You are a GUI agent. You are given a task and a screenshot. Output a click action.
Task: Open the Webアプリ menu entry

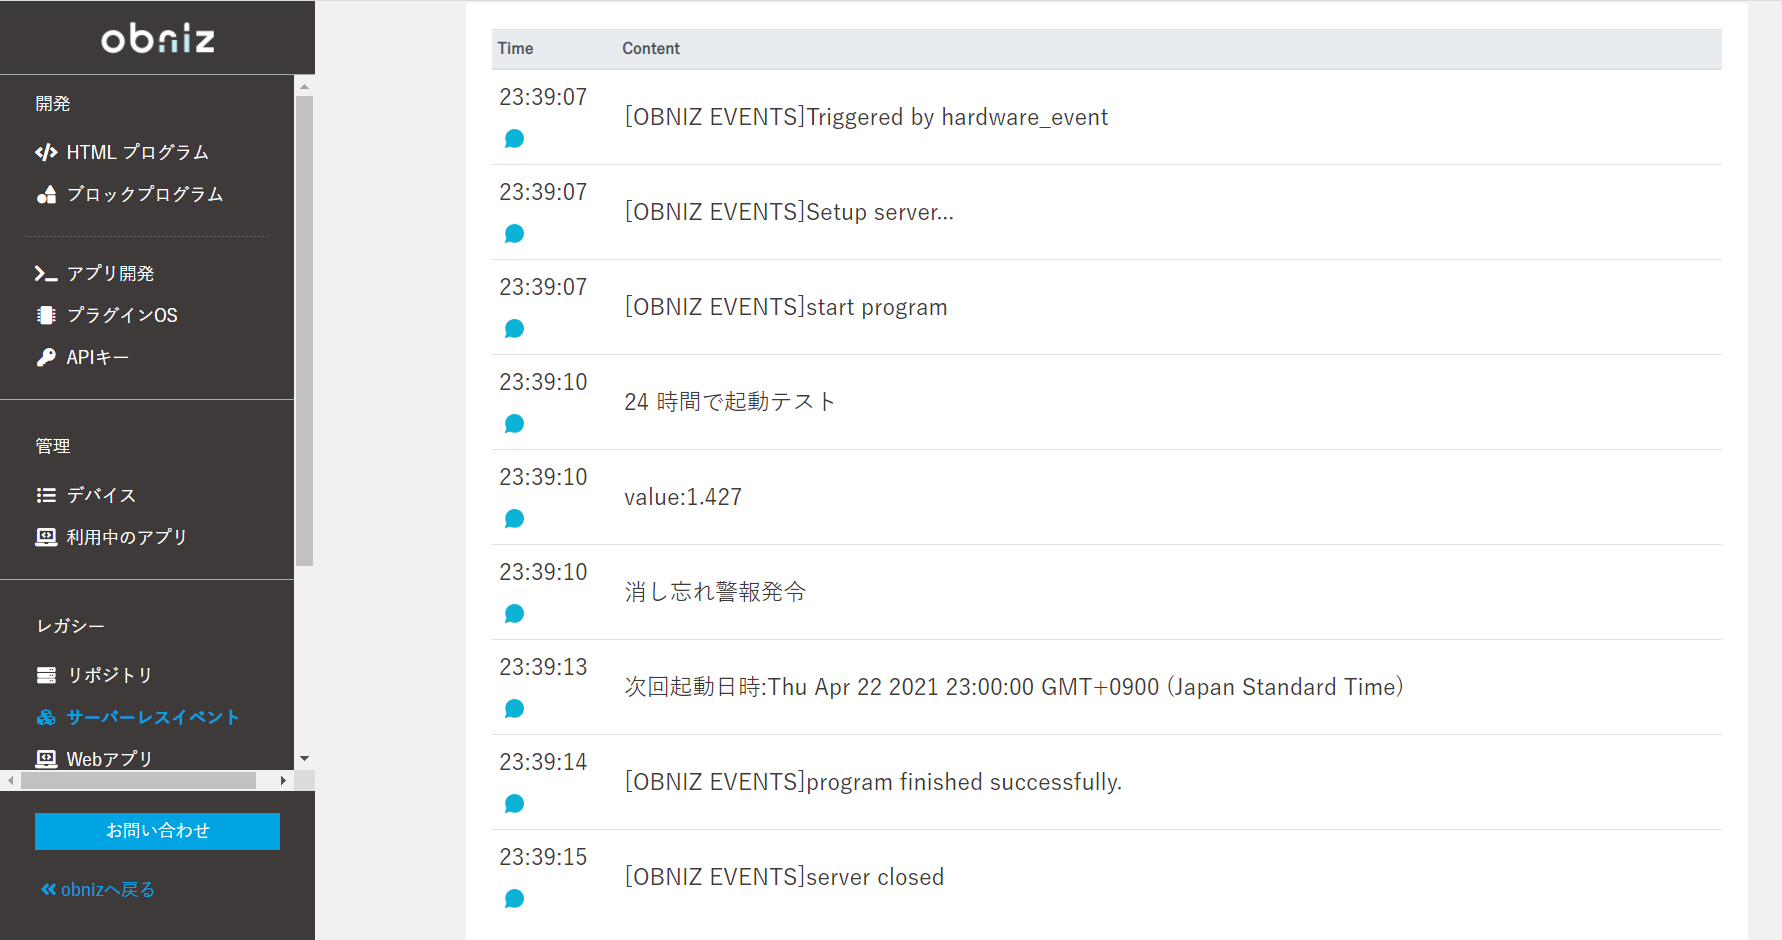tap(109, 758)
